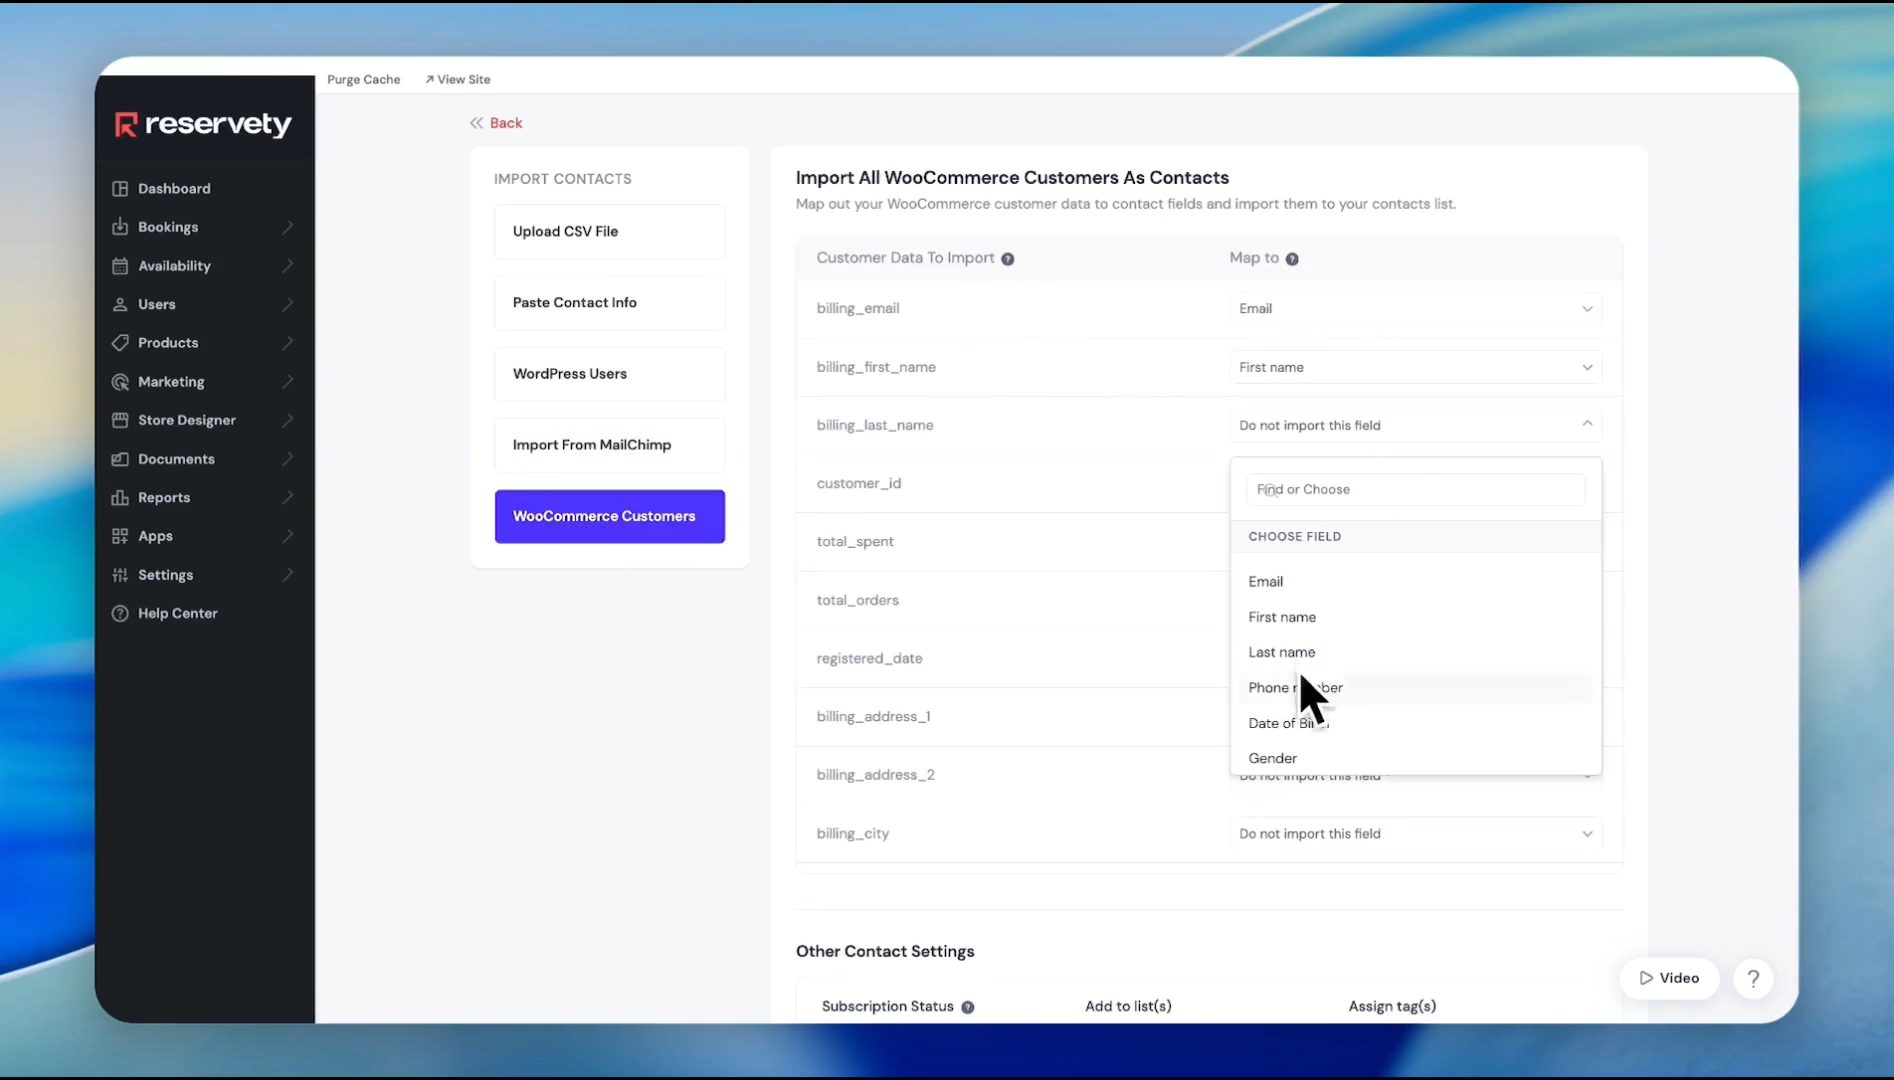The width and height of the screenshot is (1894, 1080).
Task: Expand the Apps submenu chevron
Action: click(x=288, y=536)
